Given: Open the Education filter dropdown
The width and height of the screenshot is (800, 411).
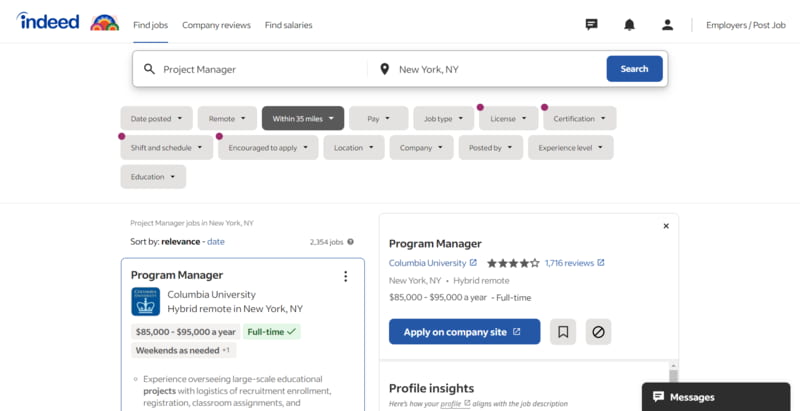Looking at the screenshot, I should click(153, 177).
